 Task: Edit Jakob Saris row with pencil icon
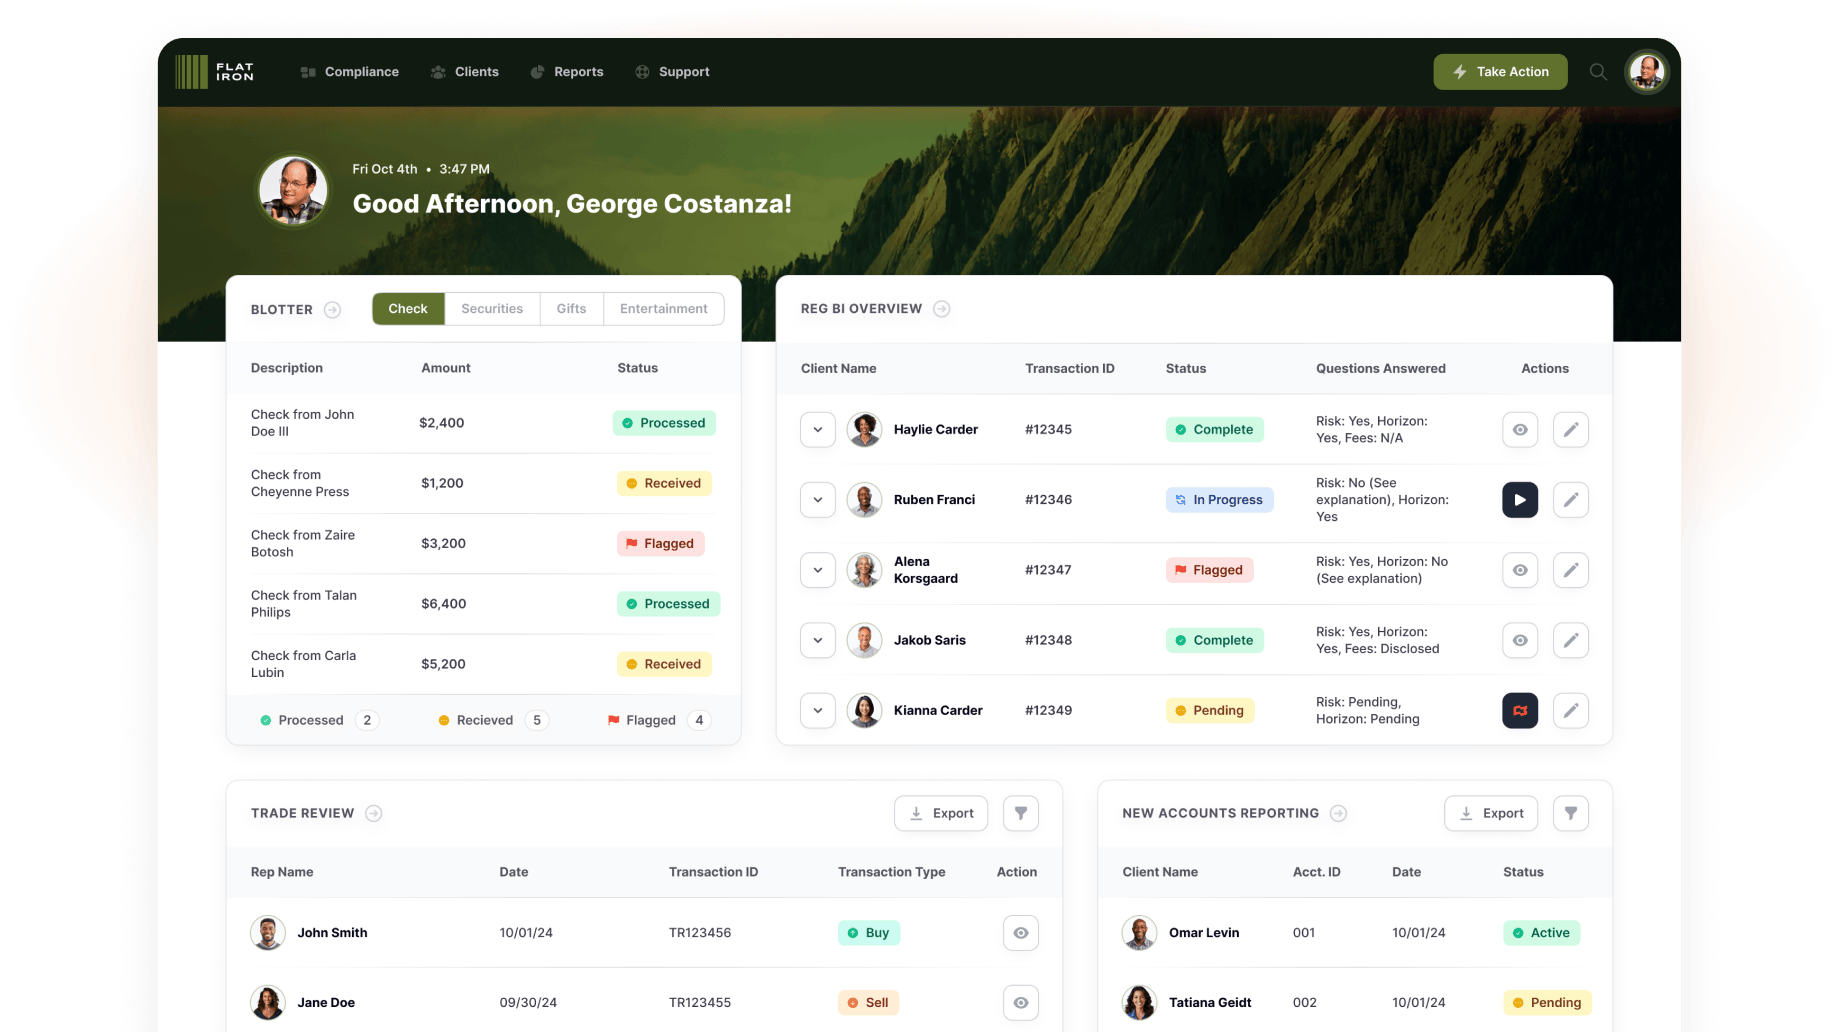pyautogui.click(x=1570, y=640)
